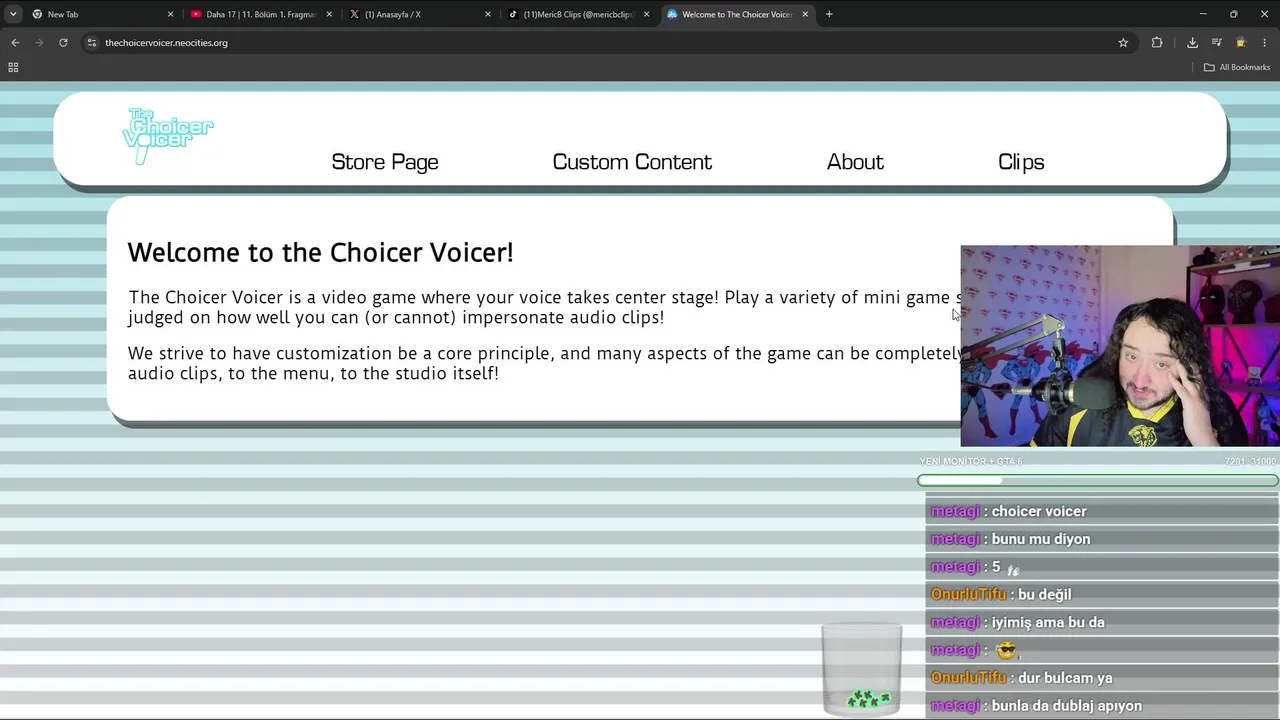Click the Welcome to the Choicer Voicer heading
The height and width of the screenshot is (720, 1280).
[320, 252]
